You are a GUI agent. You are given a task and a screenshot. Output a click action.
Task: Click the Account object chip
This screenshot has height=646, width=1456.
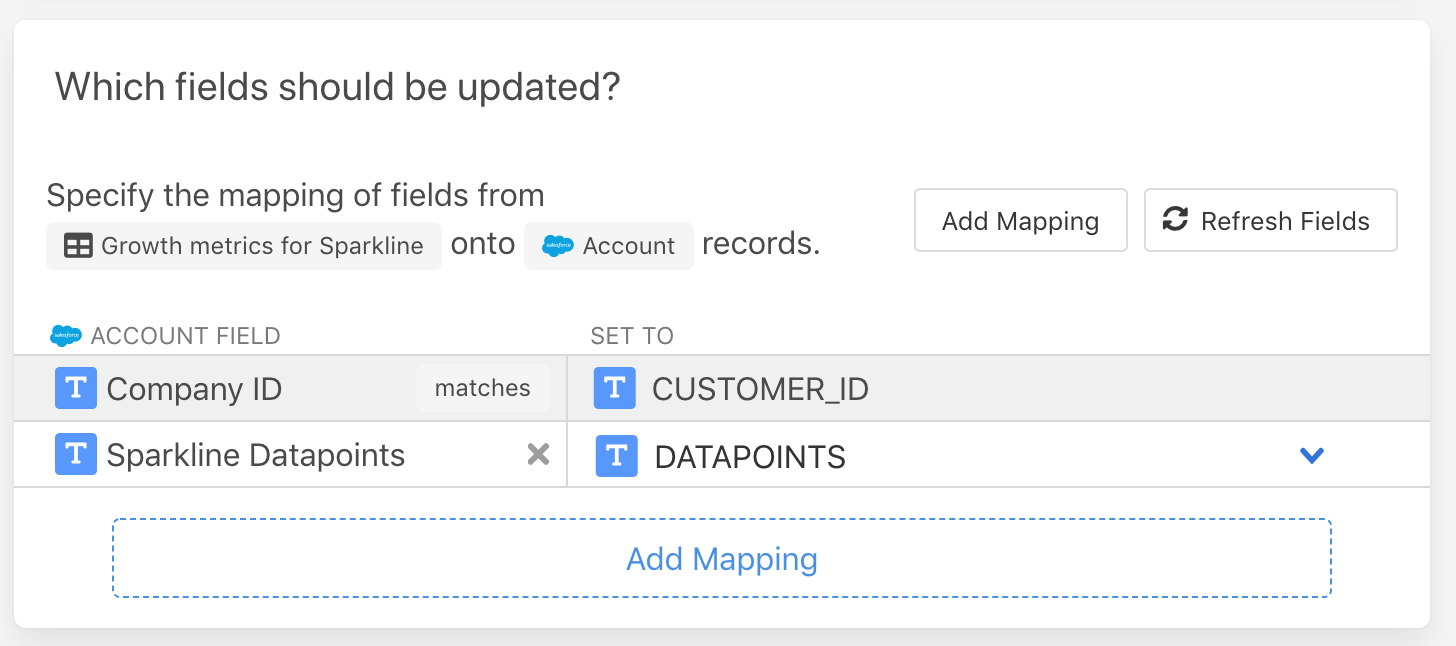pos(608,246)
